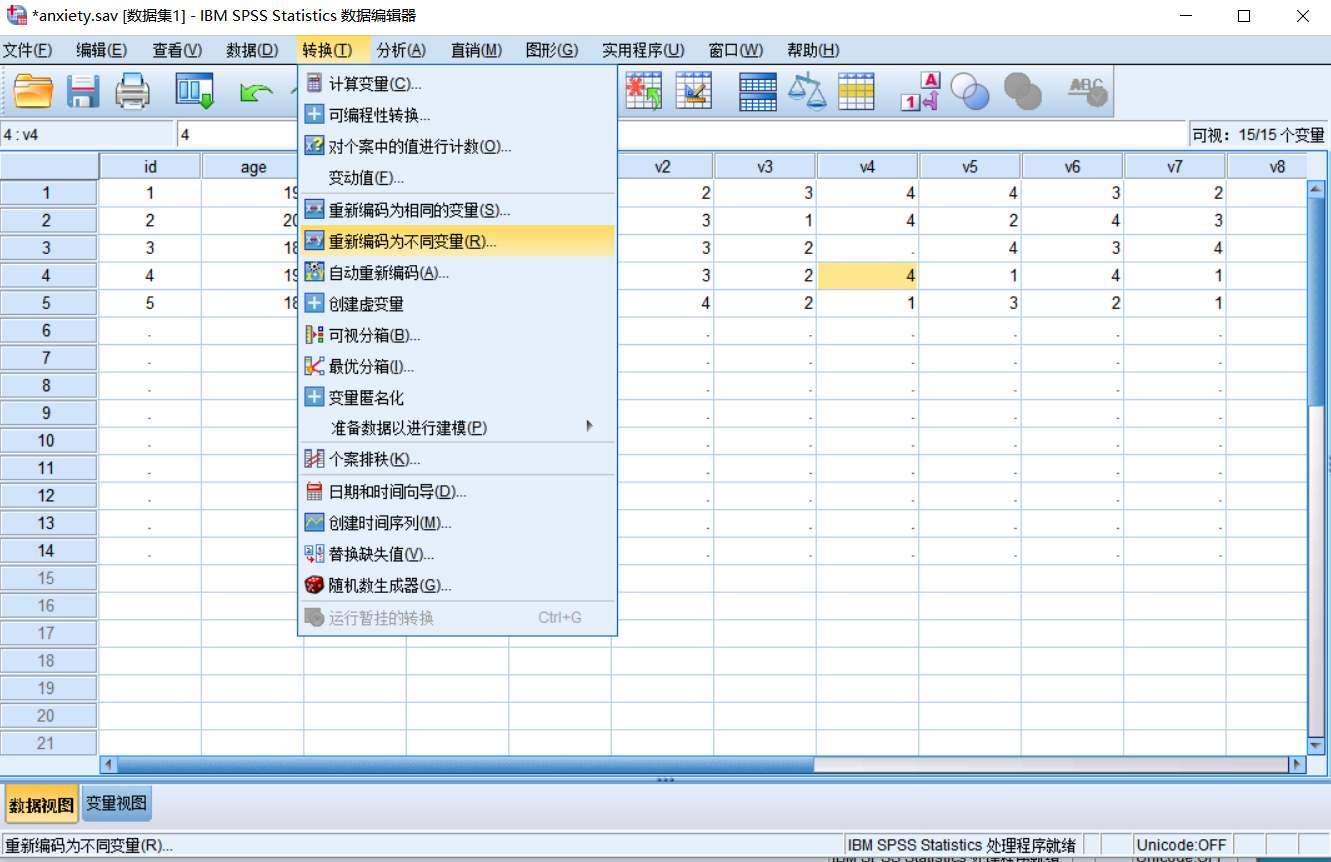Select the id column header
Viewport: 1331px width, 862px height.
pyautogui.click(x=151, y=167)
